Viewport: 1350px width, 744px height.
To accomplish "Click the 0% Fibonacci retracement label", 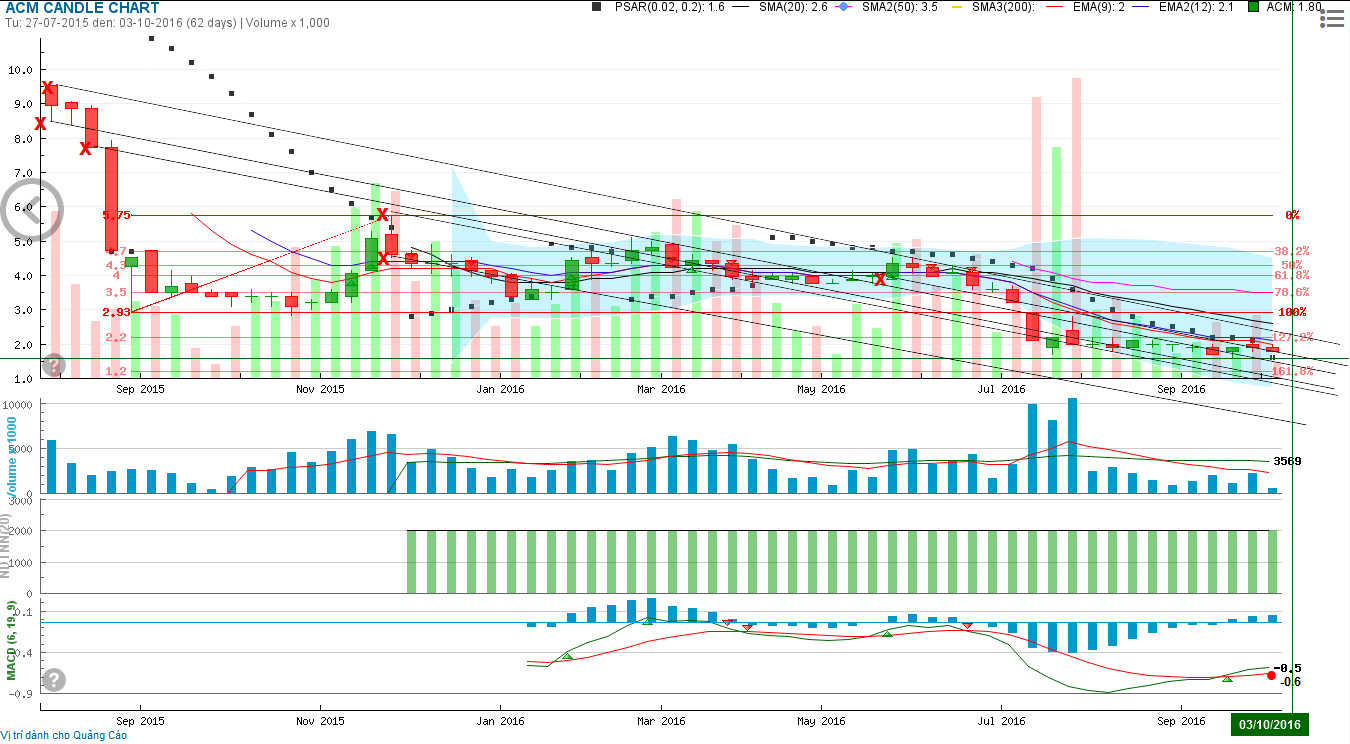I will (1292, 215).
